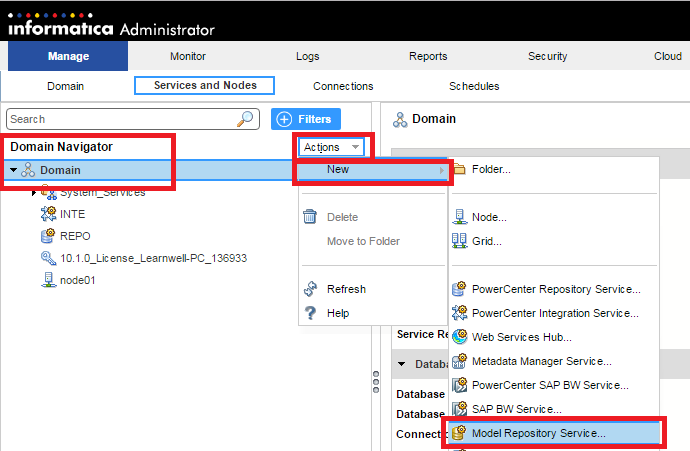Open the New submenu

coord(338,169)
